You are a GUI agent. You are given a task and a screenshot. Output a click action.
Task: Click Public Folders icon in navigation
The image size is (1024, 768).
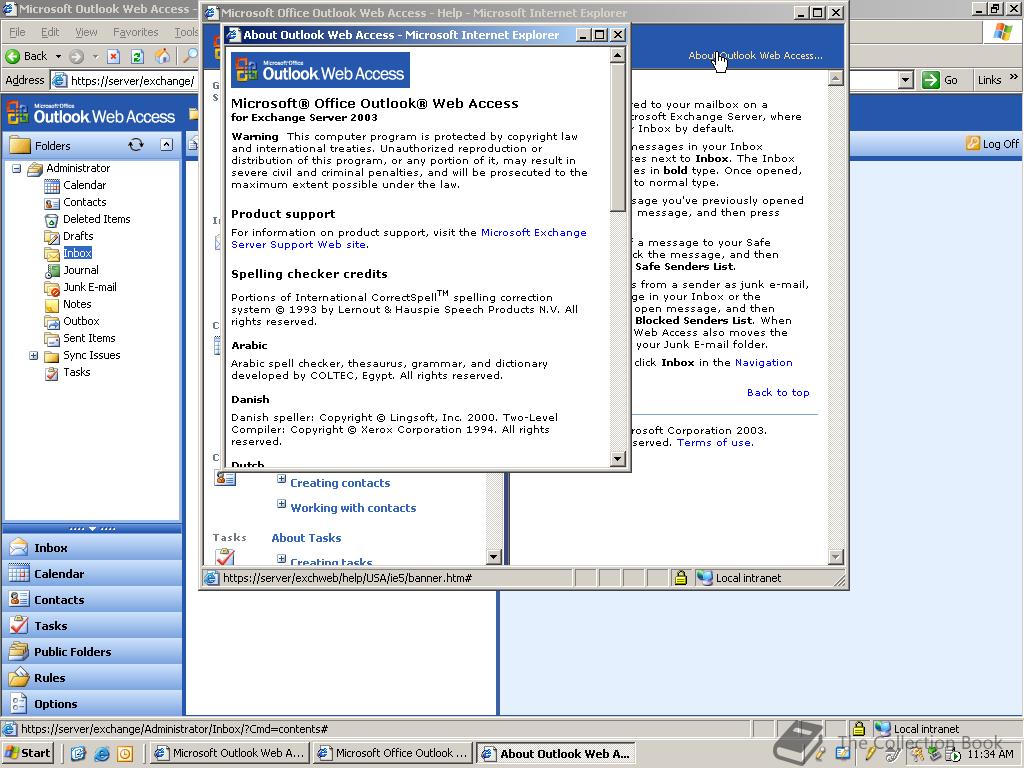19,651
